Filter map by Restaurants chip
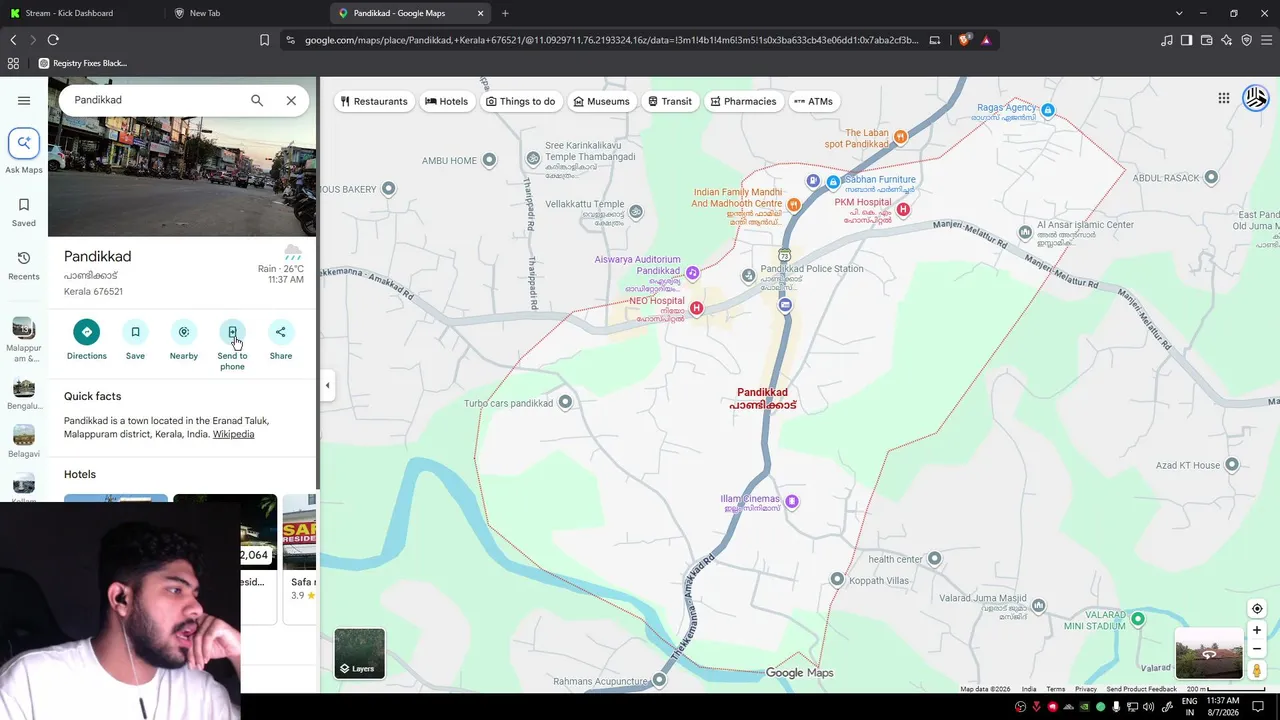Image resolution: width=1280 pixels, height=720 pixels. [374, 101]
